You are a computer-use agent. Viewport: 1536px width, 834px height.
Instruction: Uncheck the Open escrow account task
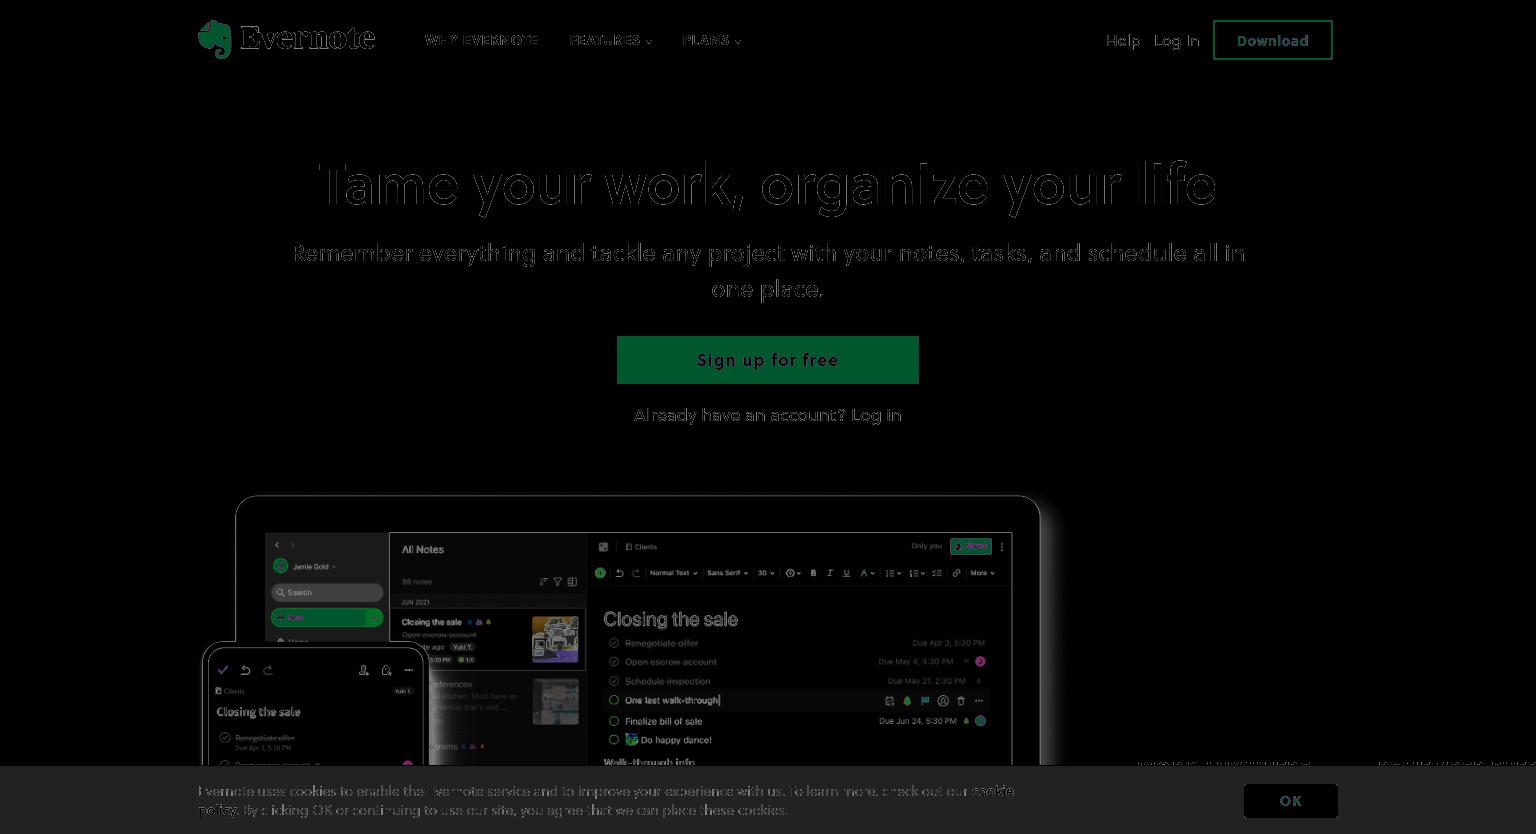[614, 662]
